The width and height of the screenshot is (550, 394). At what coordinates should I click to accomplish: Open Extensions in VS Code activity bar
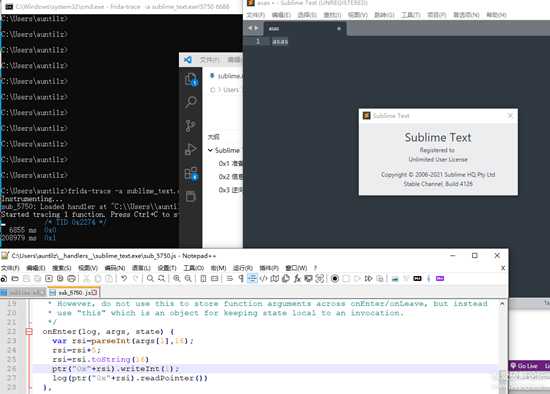tap(191, 173)
